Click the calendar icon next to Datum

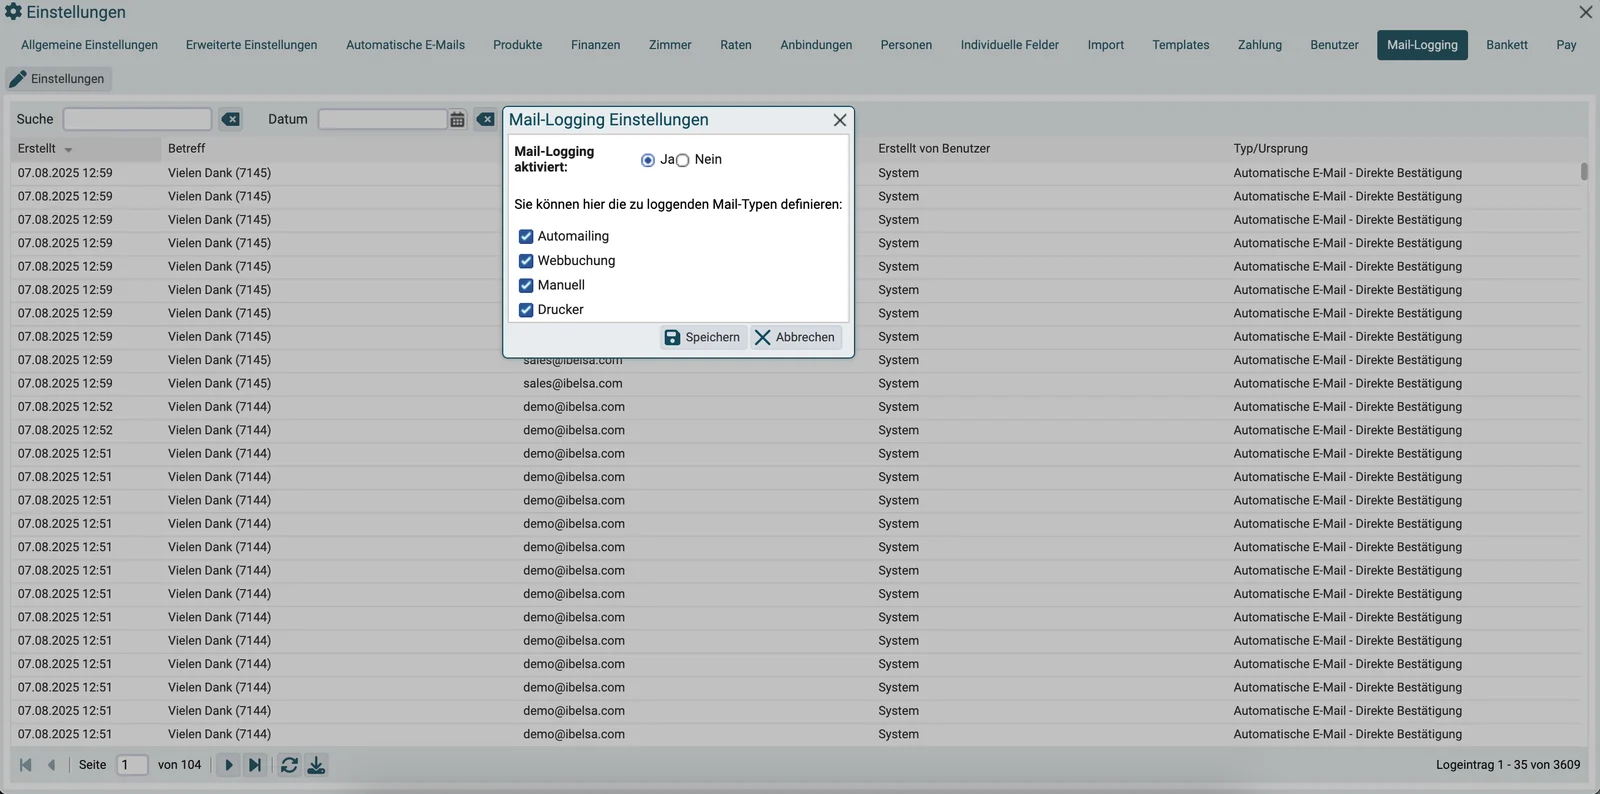[457, 119]
